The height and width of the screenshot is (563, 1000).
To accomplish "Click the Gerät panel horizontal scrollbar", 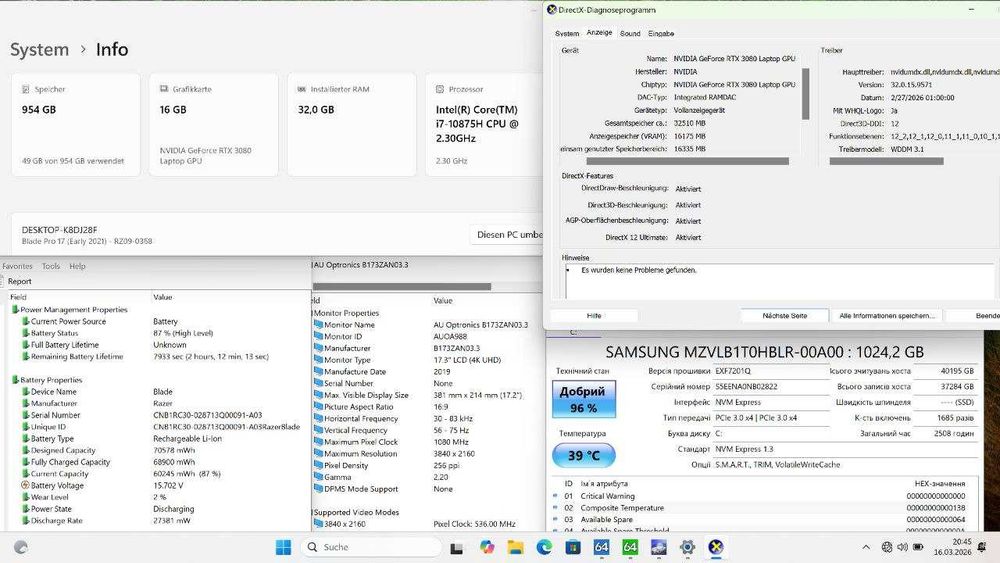I will point(688,161).
